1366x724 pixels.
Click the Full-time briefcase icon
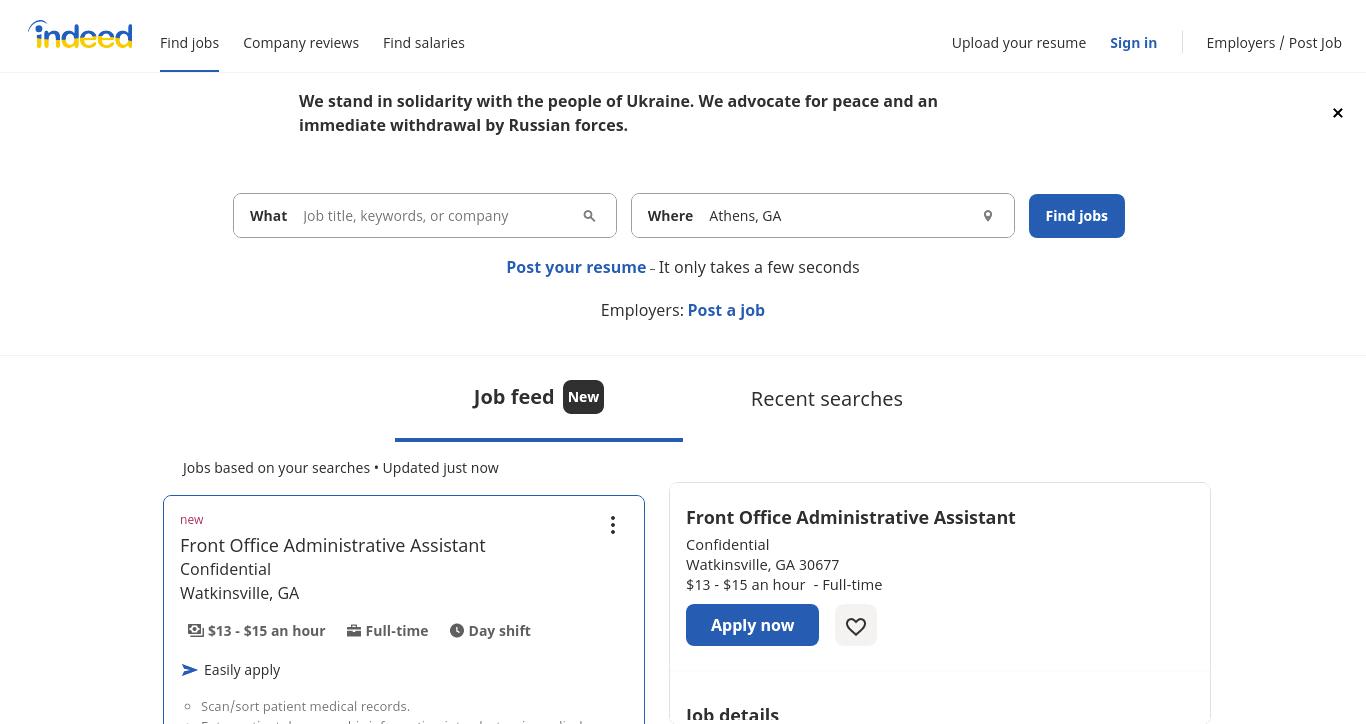coord(354,630)
